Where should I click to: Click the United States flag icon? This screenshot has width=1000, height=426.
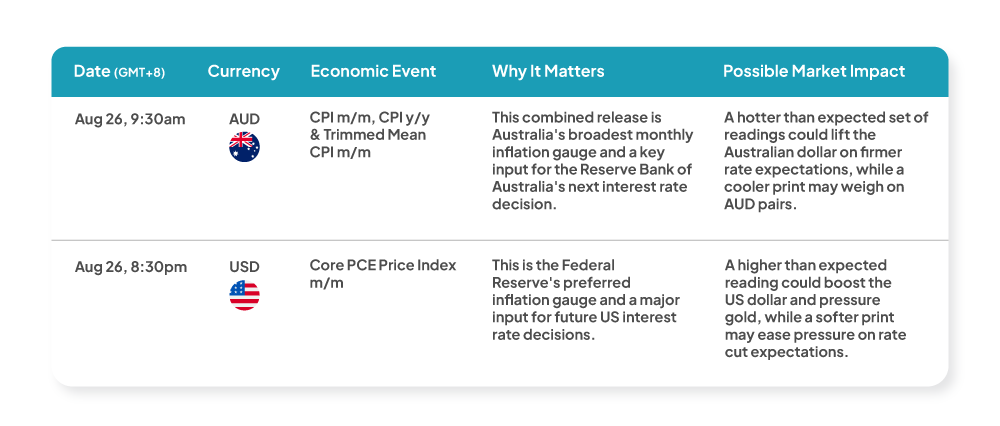point(244,295)
